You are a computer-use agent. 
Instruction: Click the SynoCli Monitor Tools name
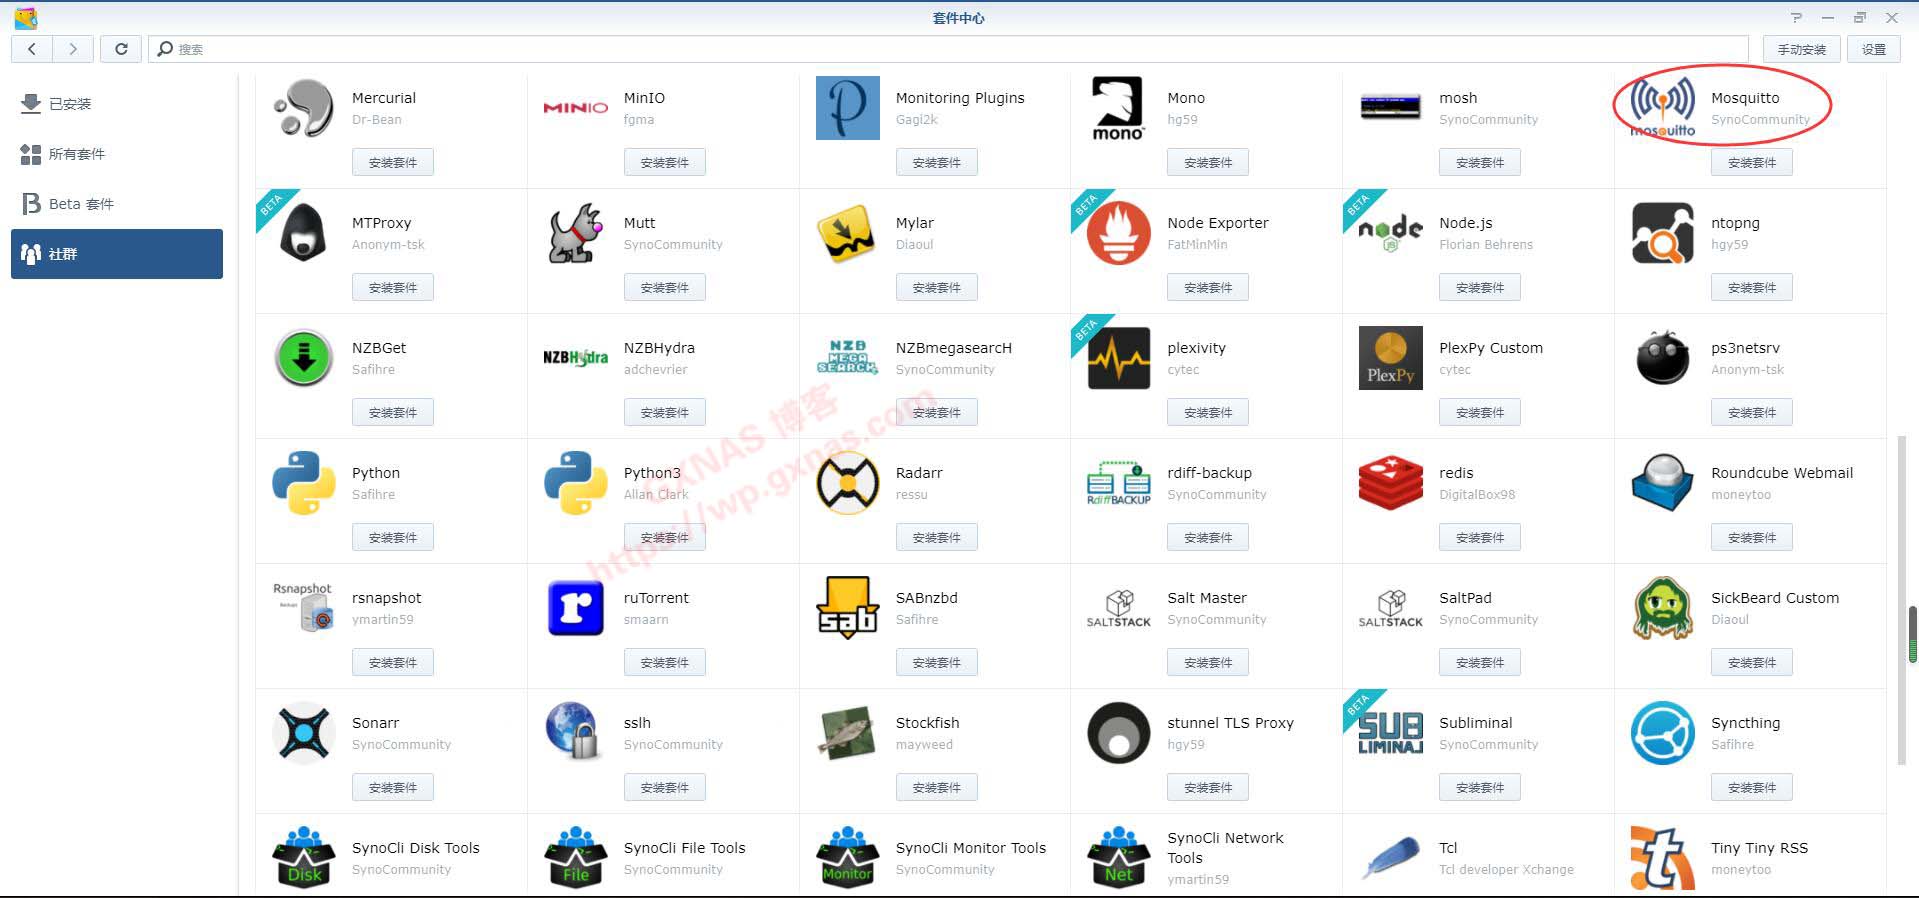(970, 848)
